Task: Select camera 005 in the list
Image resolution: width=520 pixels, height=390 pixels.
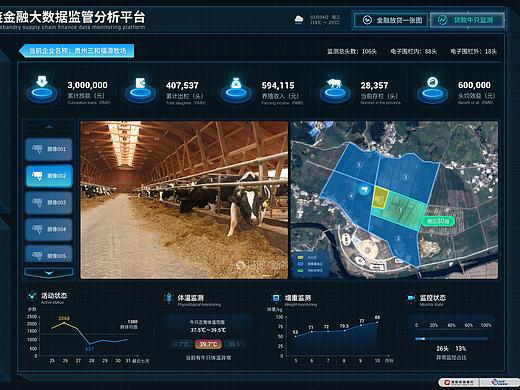Action: pos(49,255)
